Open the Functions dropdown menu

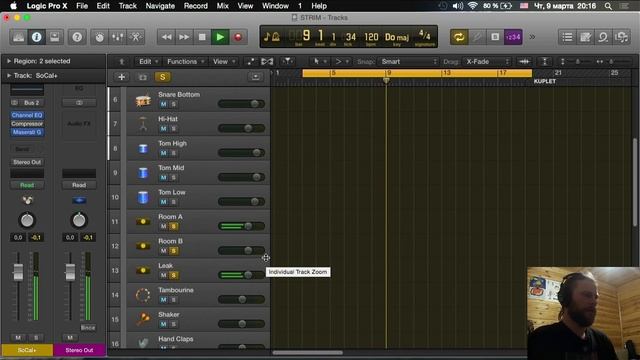pos(185,62)
